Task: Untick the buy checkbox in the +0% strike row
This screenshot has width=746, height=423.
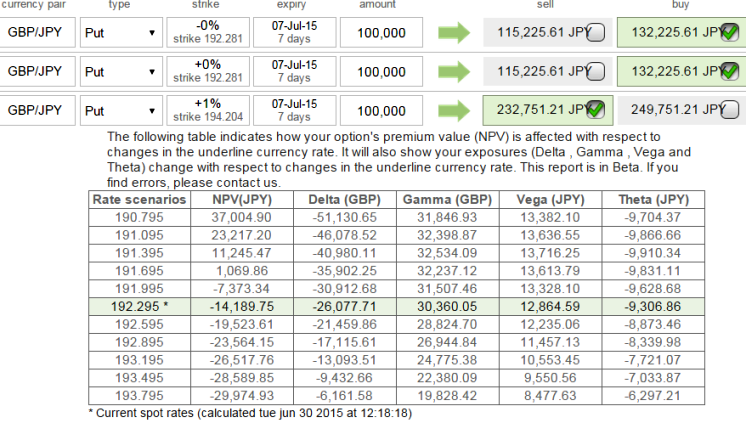Action: pyautogui.click(x=730, y=72)
